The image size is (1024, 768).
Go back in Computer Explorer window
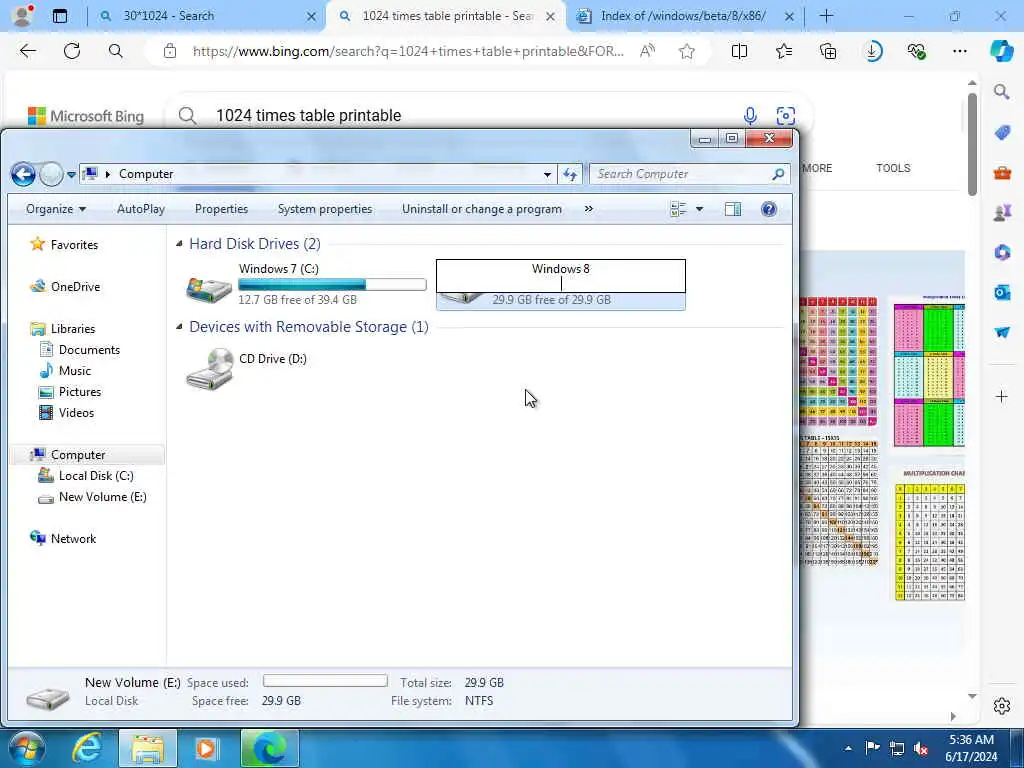(x=23, y=174)
